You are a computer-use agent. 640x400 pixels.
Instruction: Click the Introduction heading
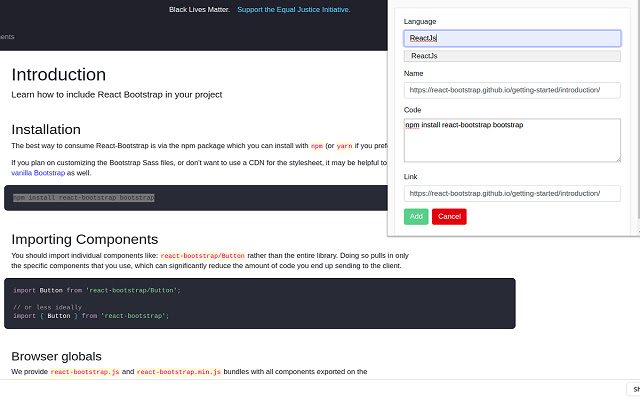58,75
